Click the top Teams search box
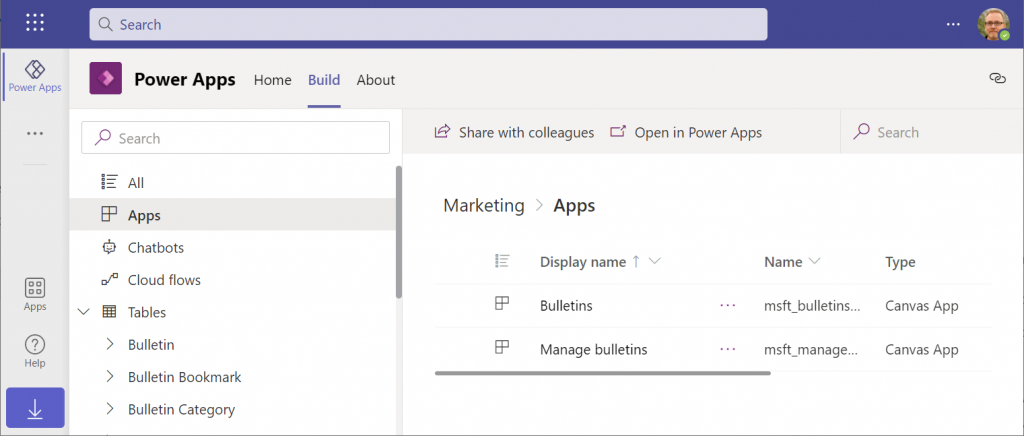Screen dimensions: 1024x436 click(x=428, y=24)
